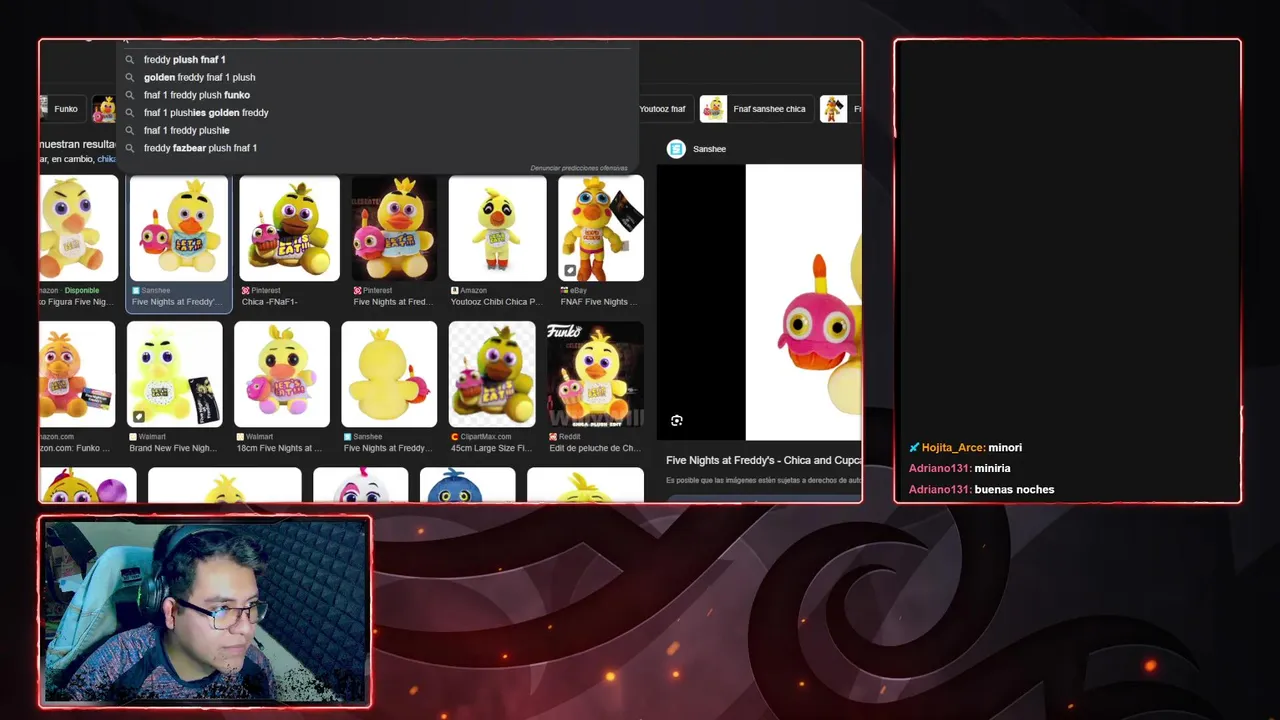This screenshot has height=720, width=1280.
Task: Click search icon beside 'fnaf 1 freddy plushie'
Action: pos(129,130)
